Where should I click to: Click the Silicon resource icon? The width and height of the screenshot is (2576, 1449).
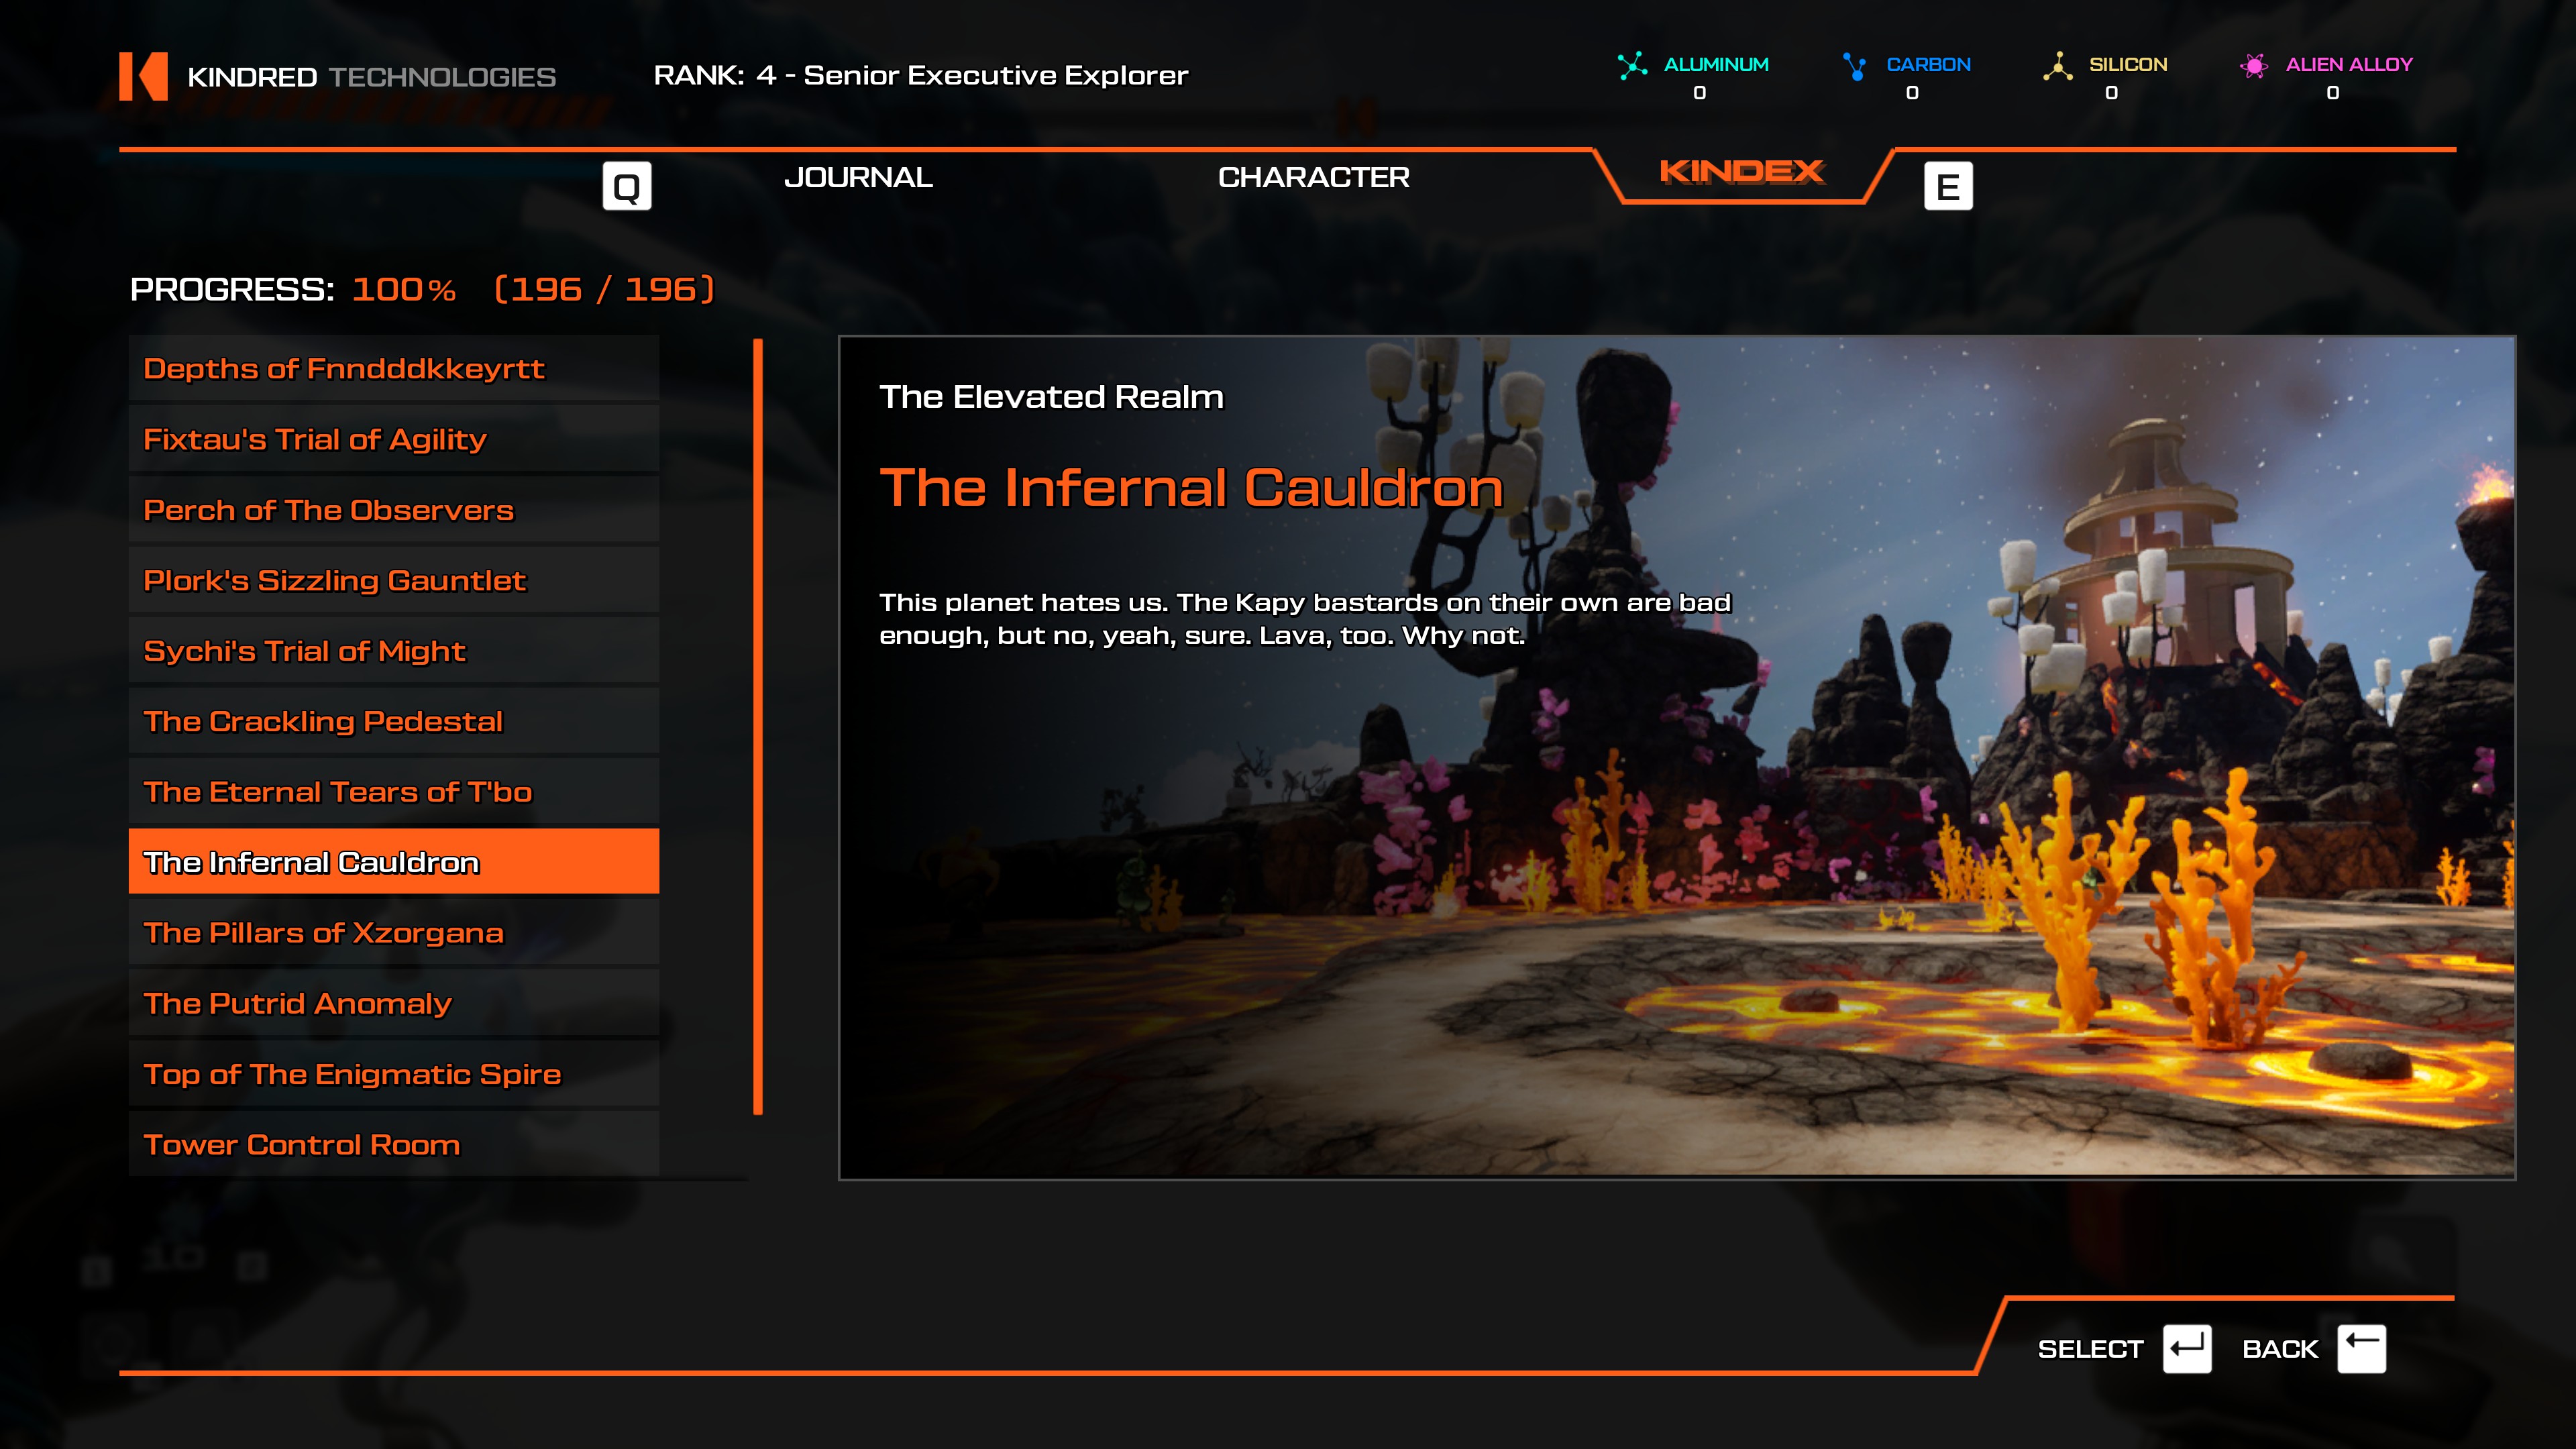pyautogui.click(x=2057, y=66)
